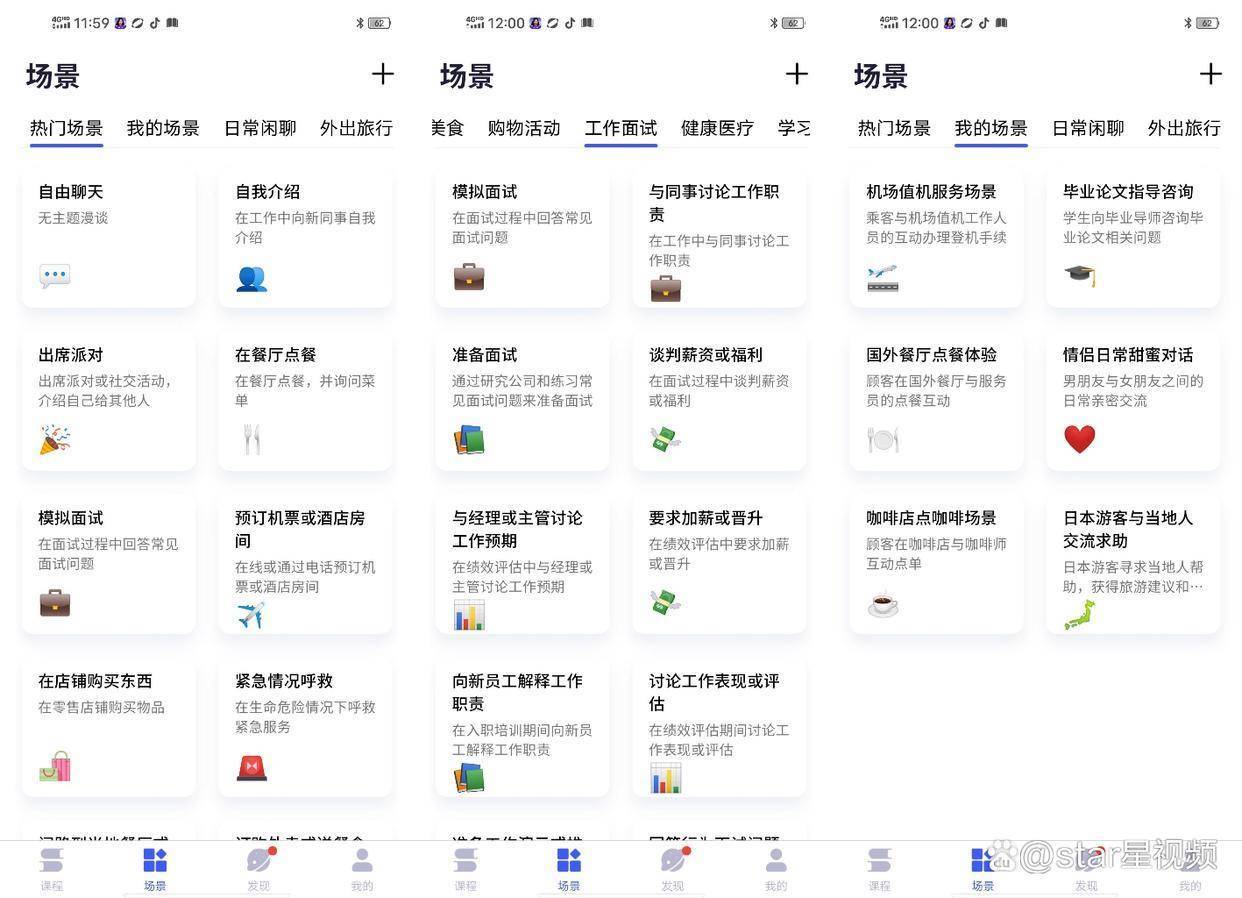Tap the red heart icon for 情侣日常甜蜜对话
The image size is (1242, 898).
click(x=1079, y=439)
